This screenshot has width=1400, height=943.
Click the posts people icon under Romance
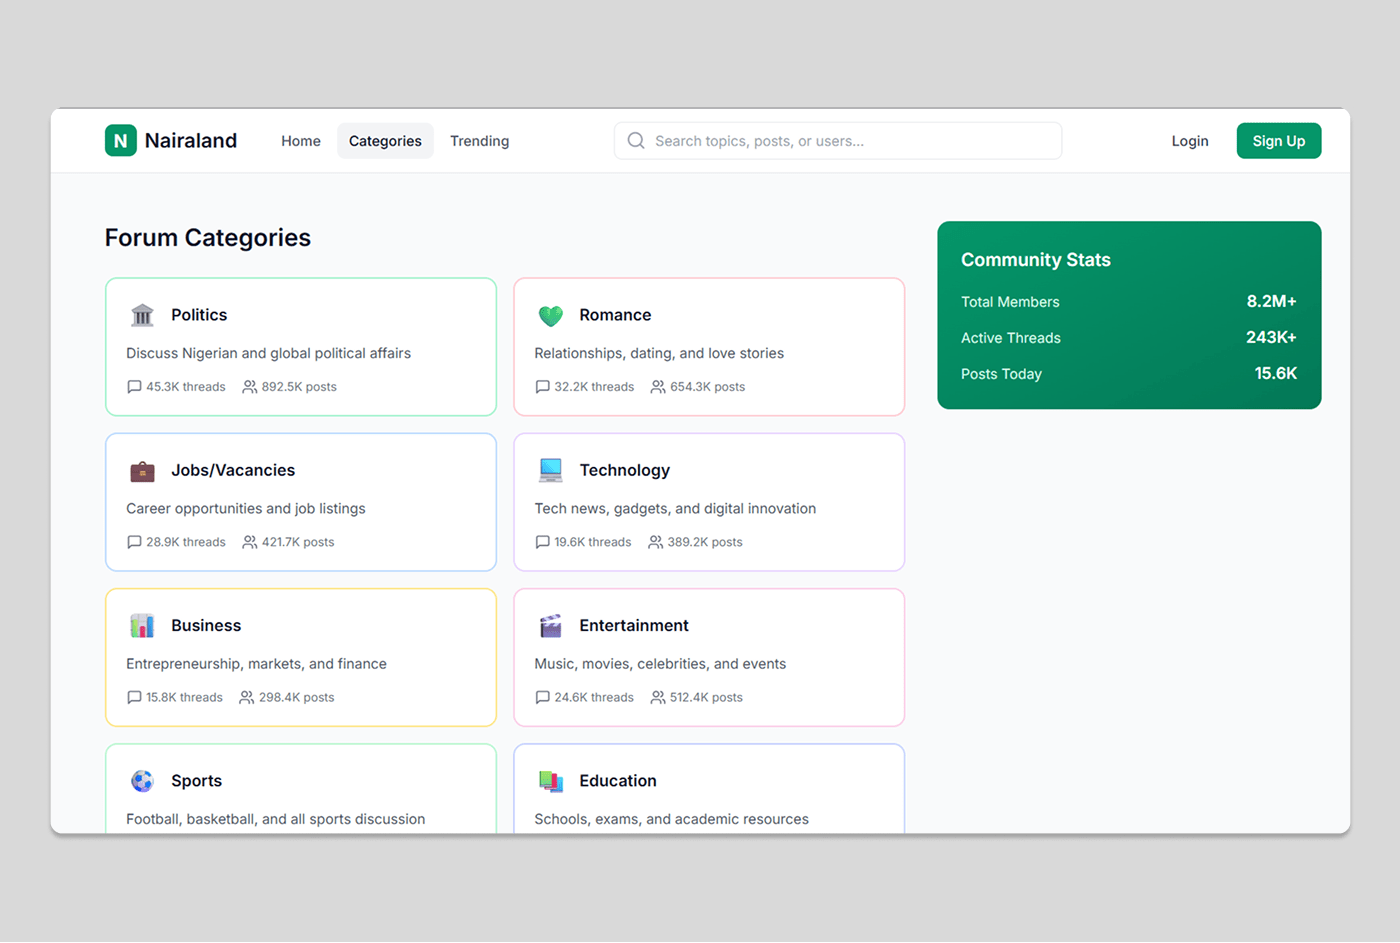657,386
